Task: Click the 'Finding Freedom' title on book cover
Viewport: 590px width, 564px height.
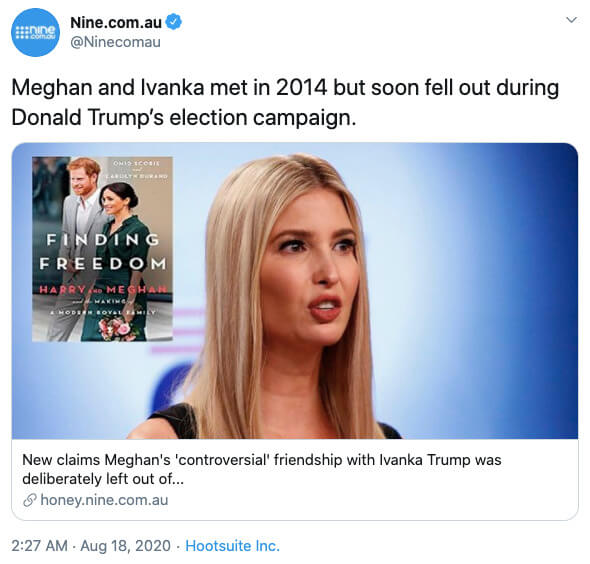Action: pyautogui.click(x=103, y=252)
